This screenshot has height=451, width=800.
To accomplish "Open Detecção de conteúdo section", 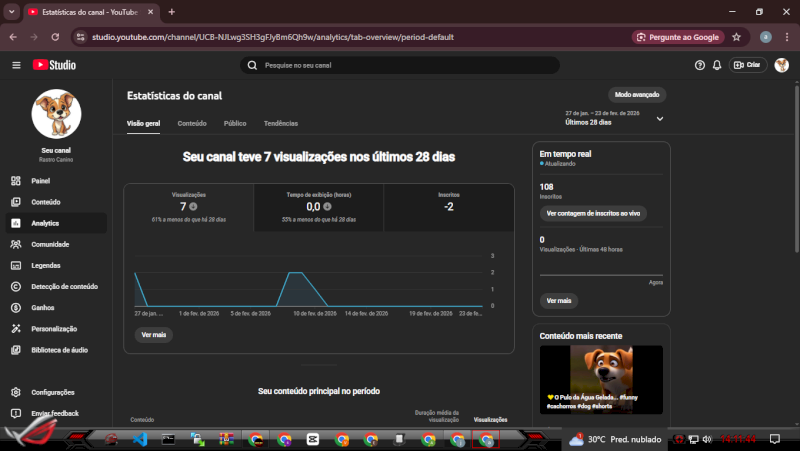I will (x=64, y=286).
